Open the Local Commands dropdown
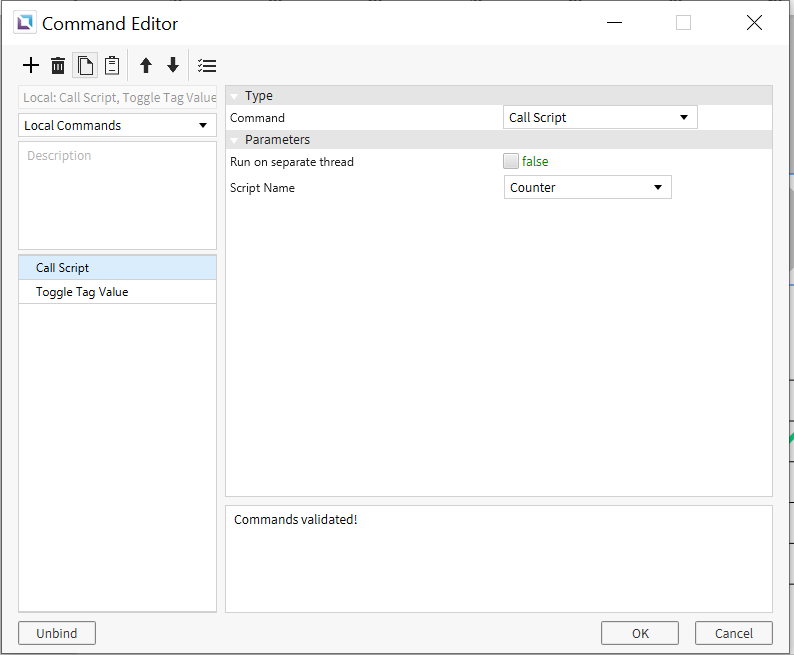 pyautogui.click(x=117, y=125)
